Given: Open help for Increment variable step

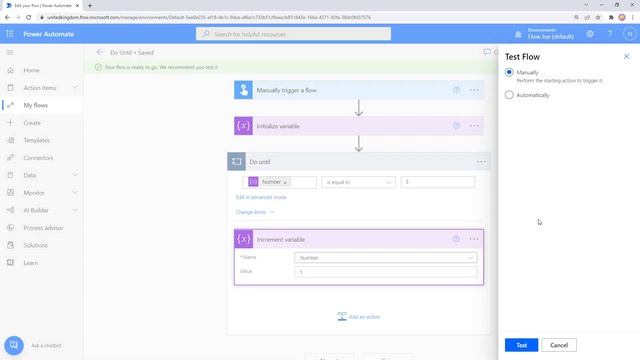Looking at the screenshot, I should coord(456,239).
